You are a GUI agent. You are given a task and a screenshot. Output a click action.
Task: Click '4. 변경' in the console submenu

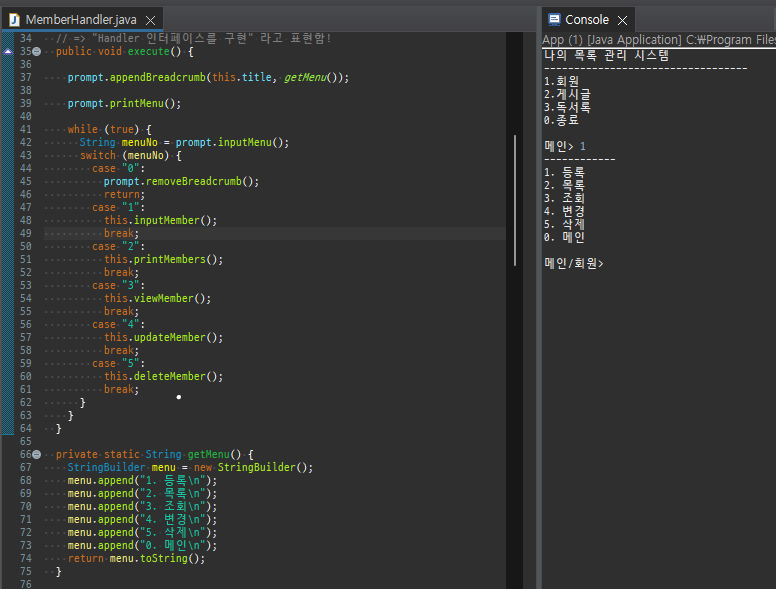coord(564,211)
